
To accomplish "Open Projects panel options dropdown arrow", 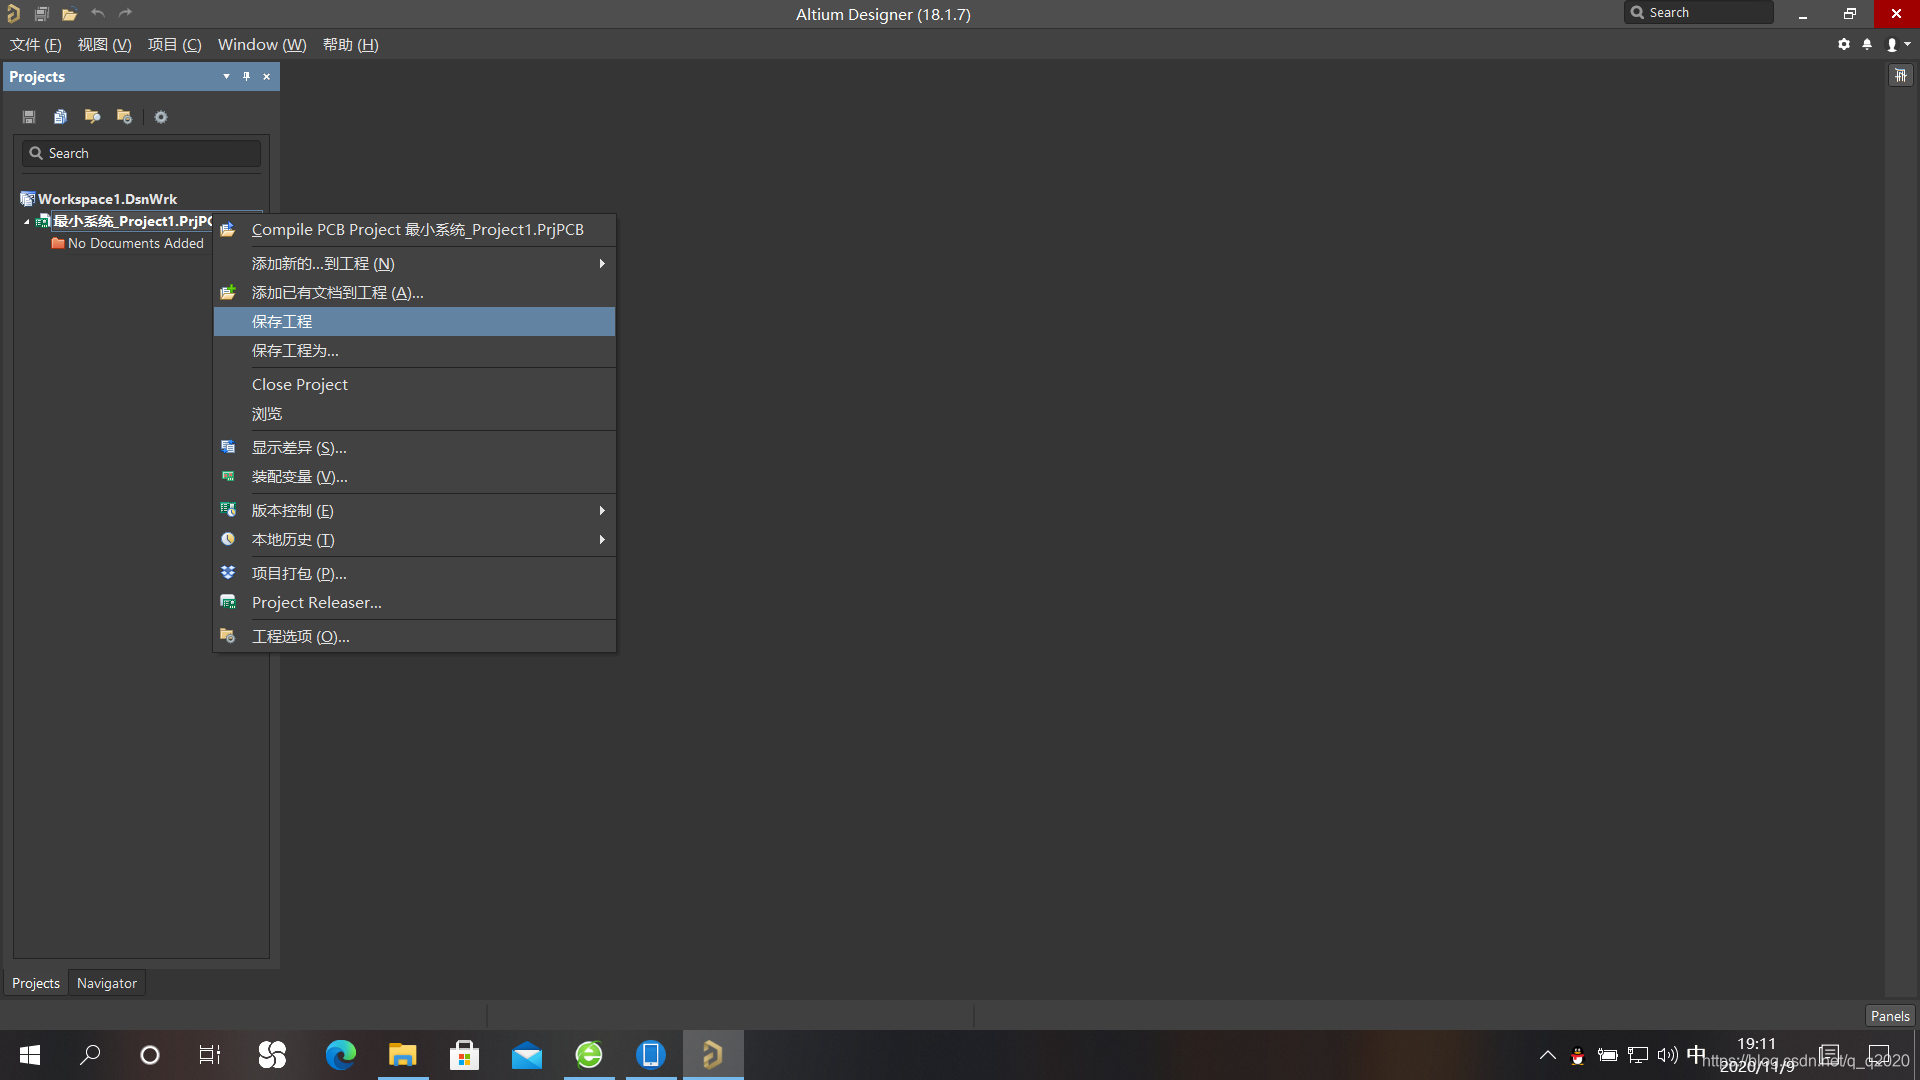I will click(226, 76).
